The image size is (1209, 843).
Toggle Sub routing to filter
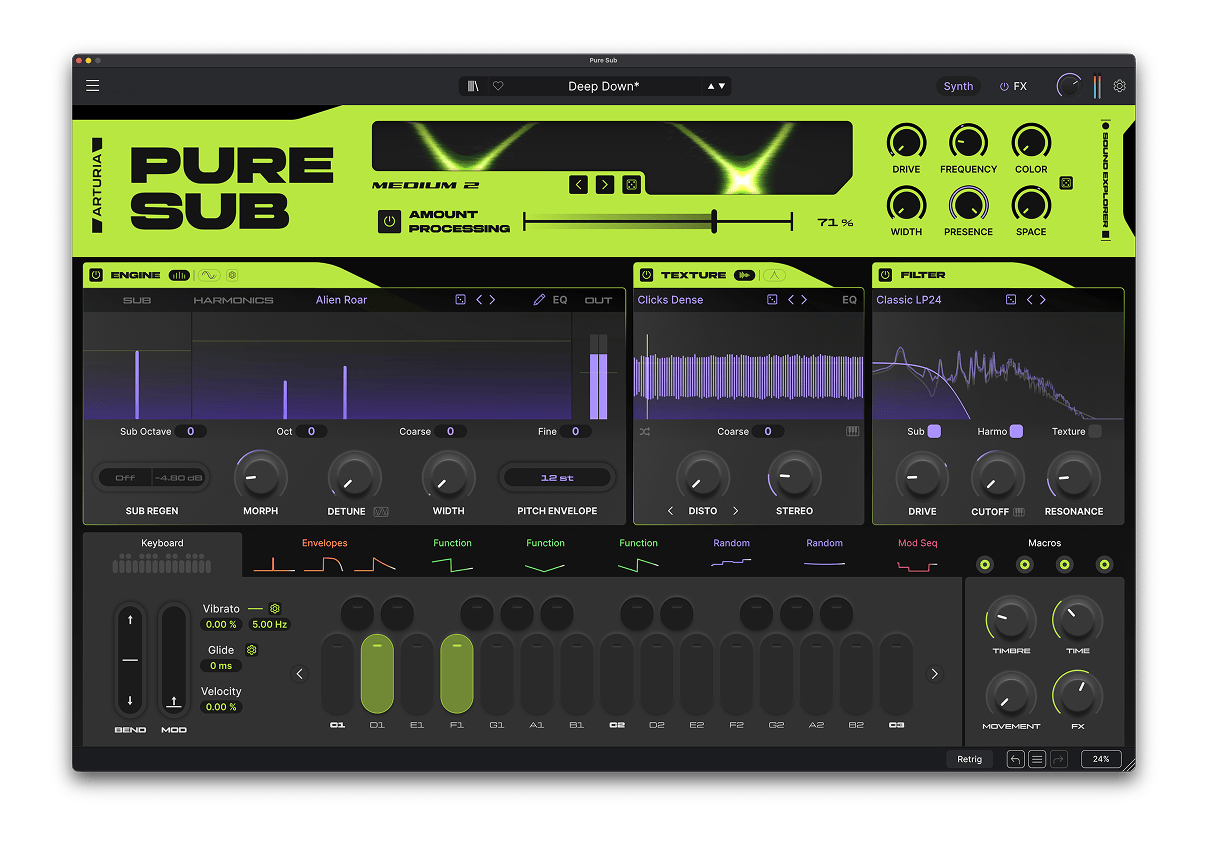(934, 432)
